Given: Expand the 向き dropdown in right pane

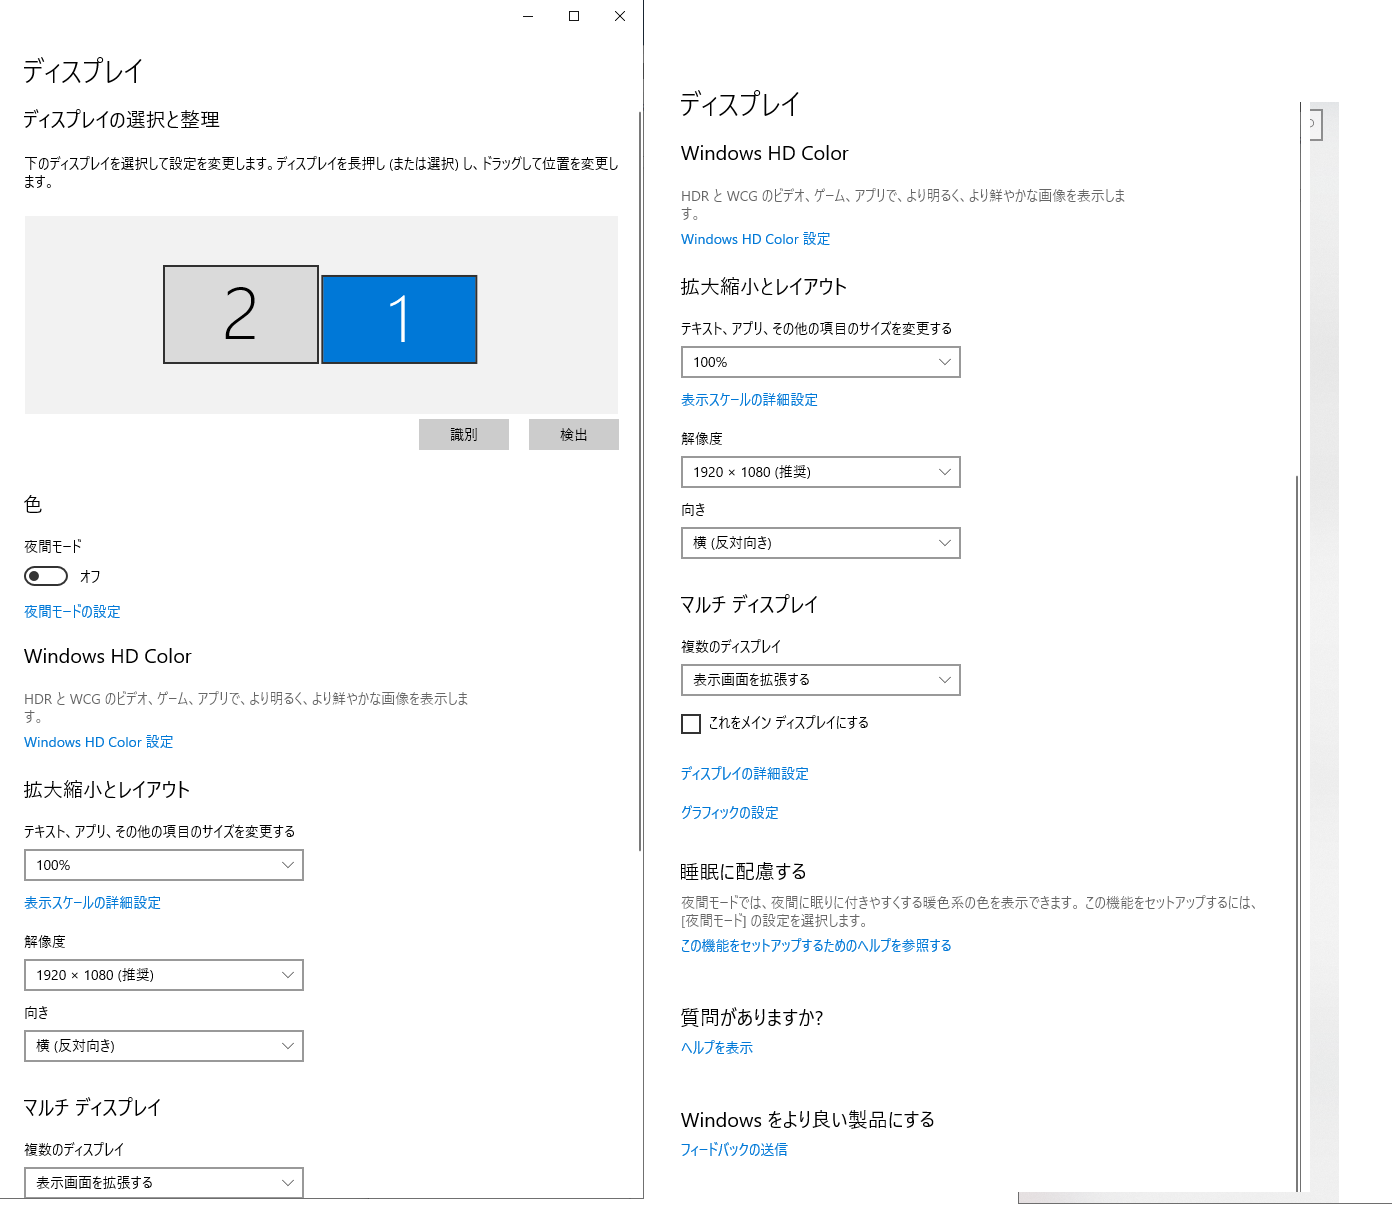Looking at the screenshot, I should [x=821, y=543].
